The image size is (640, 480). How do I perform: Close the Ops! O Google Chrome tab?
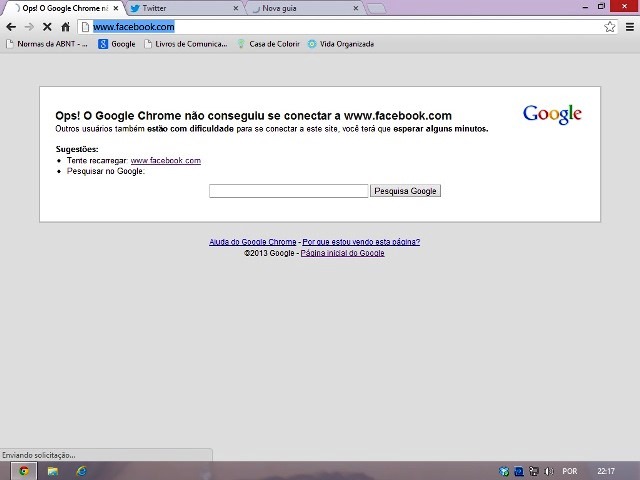pos(116,8)
